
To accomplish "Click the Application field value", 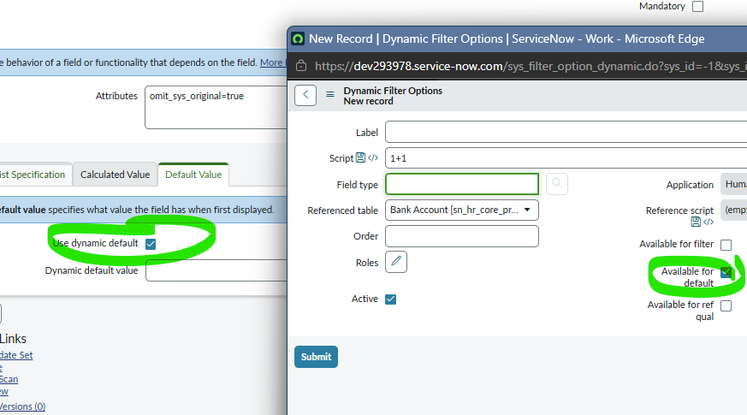I will 734,184.
